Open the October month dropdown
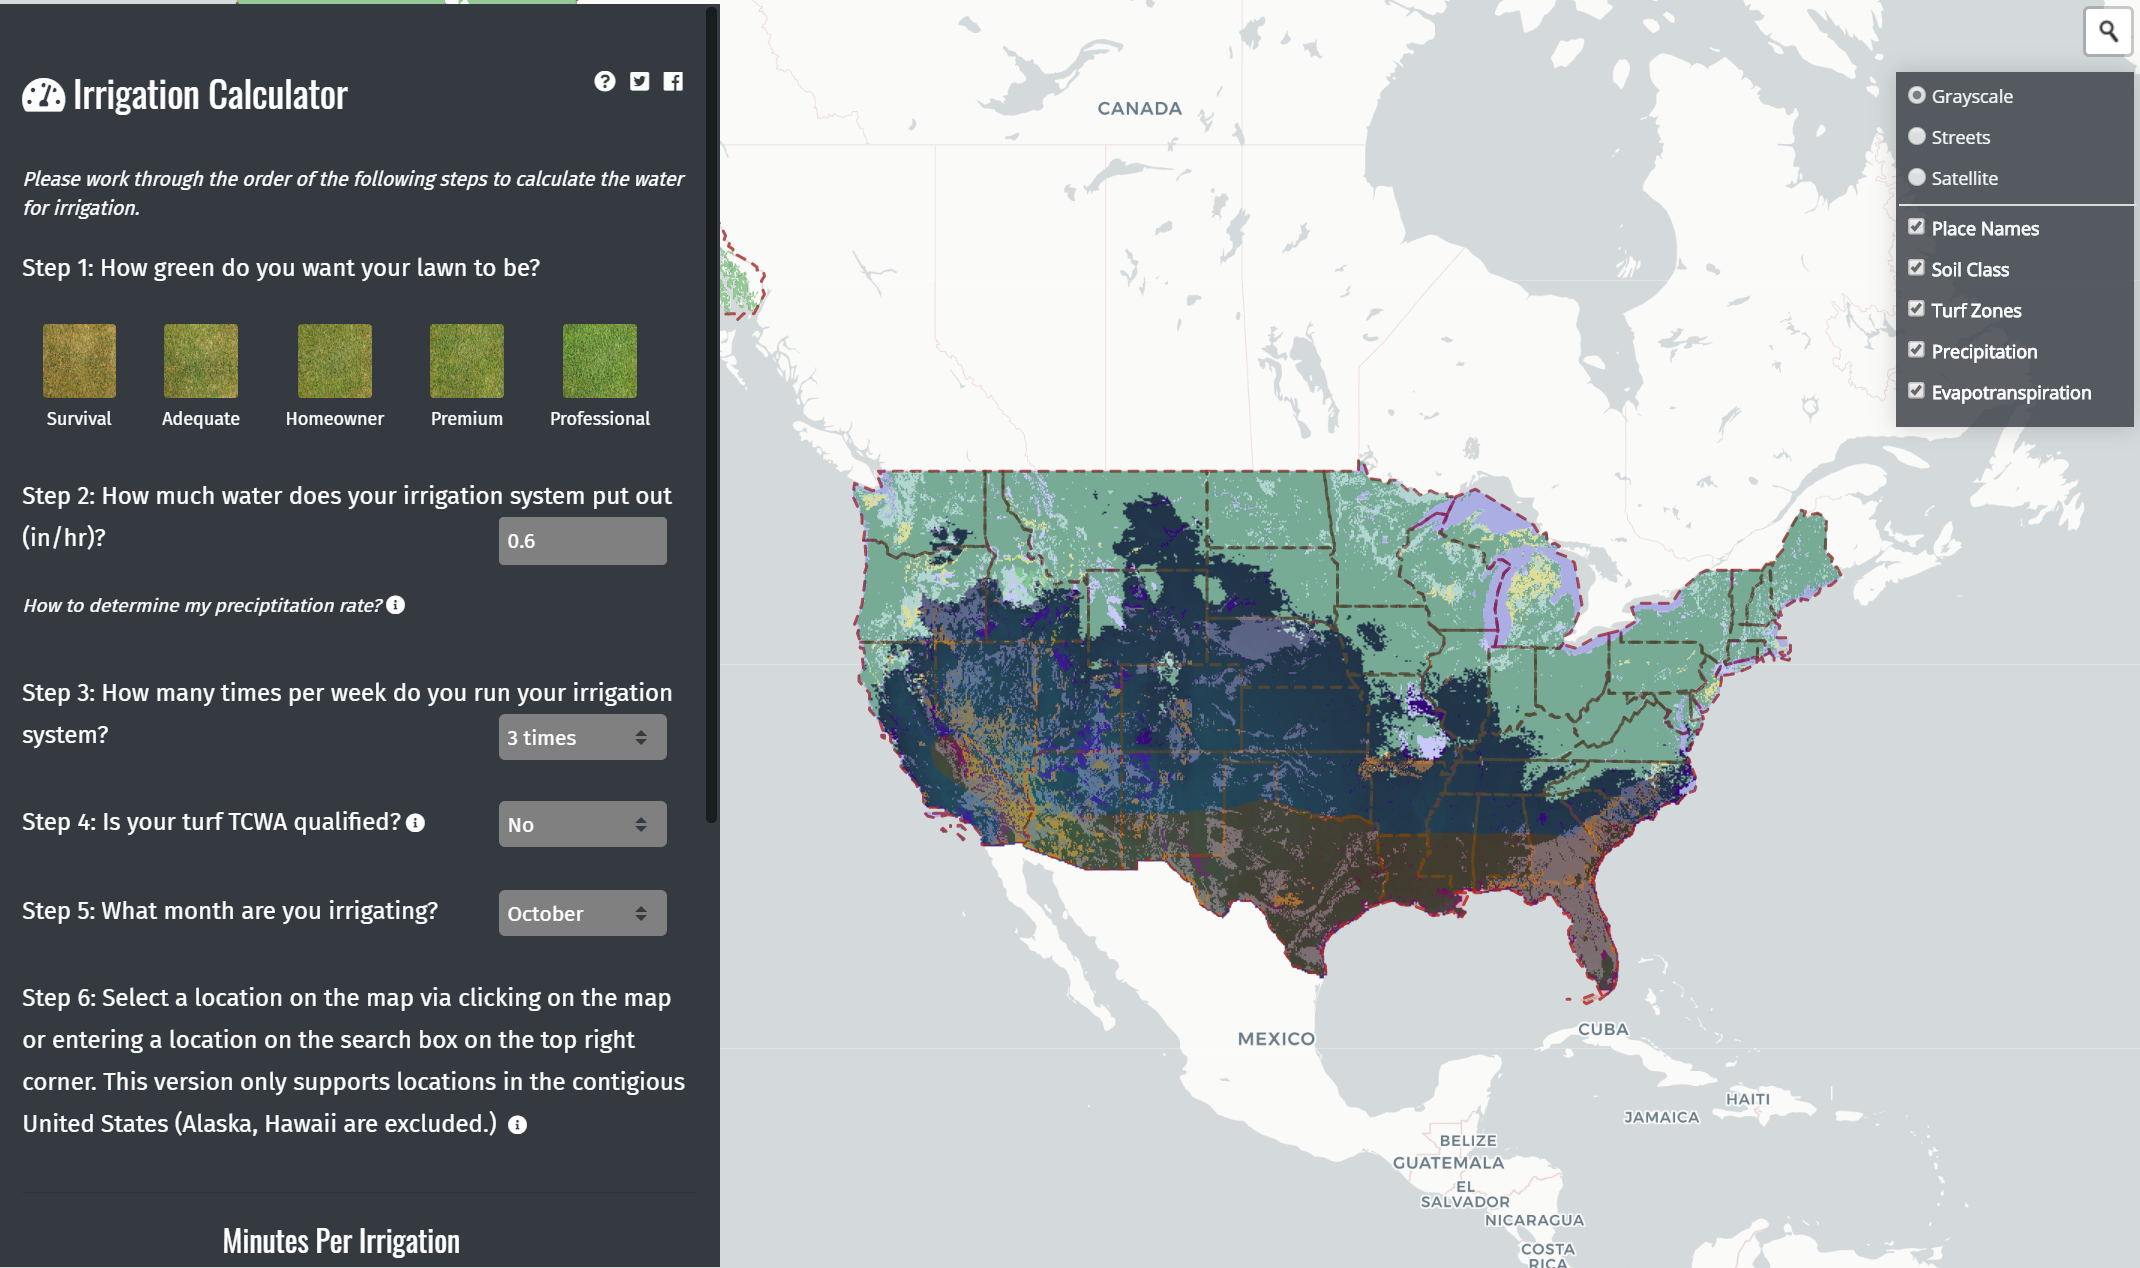Screen dimensions: 2140x1268 click(582, 913)
